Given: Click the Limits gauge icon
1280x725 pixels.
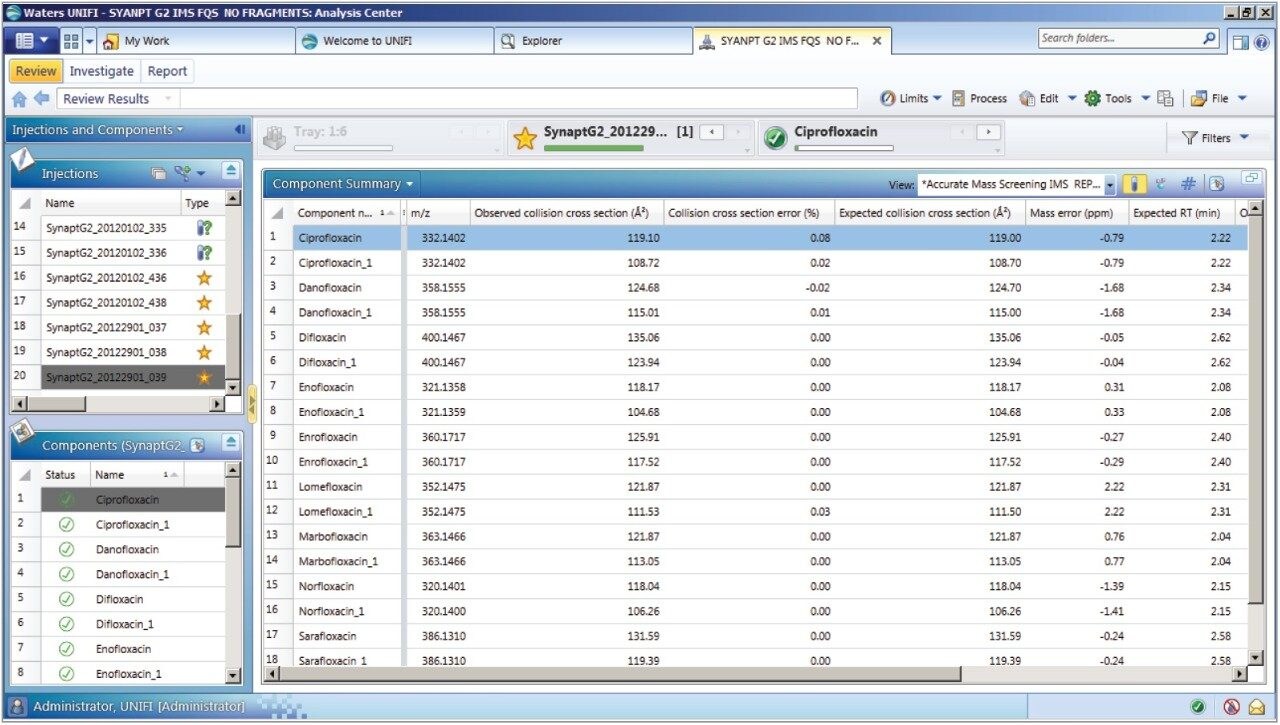Looking at the screenshot, I should click(887, 98).
